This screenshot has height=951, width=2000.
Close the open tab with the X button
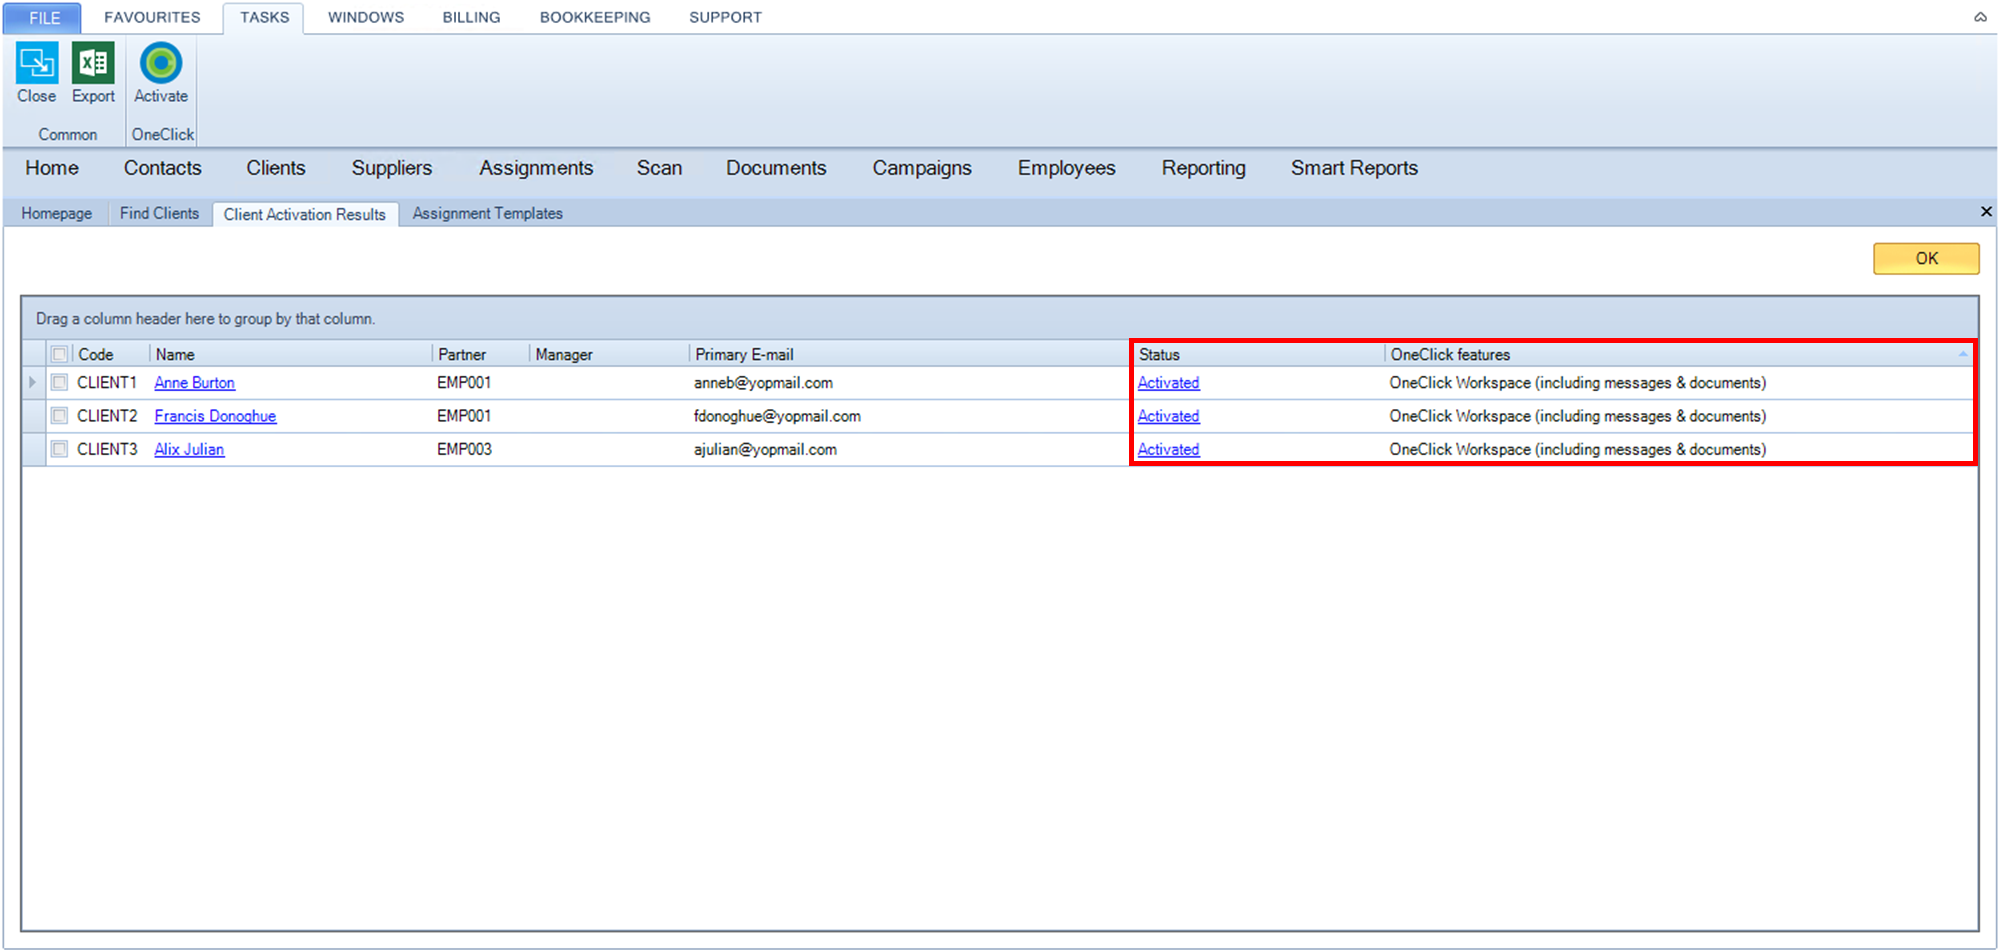[x=1986, y=211]
